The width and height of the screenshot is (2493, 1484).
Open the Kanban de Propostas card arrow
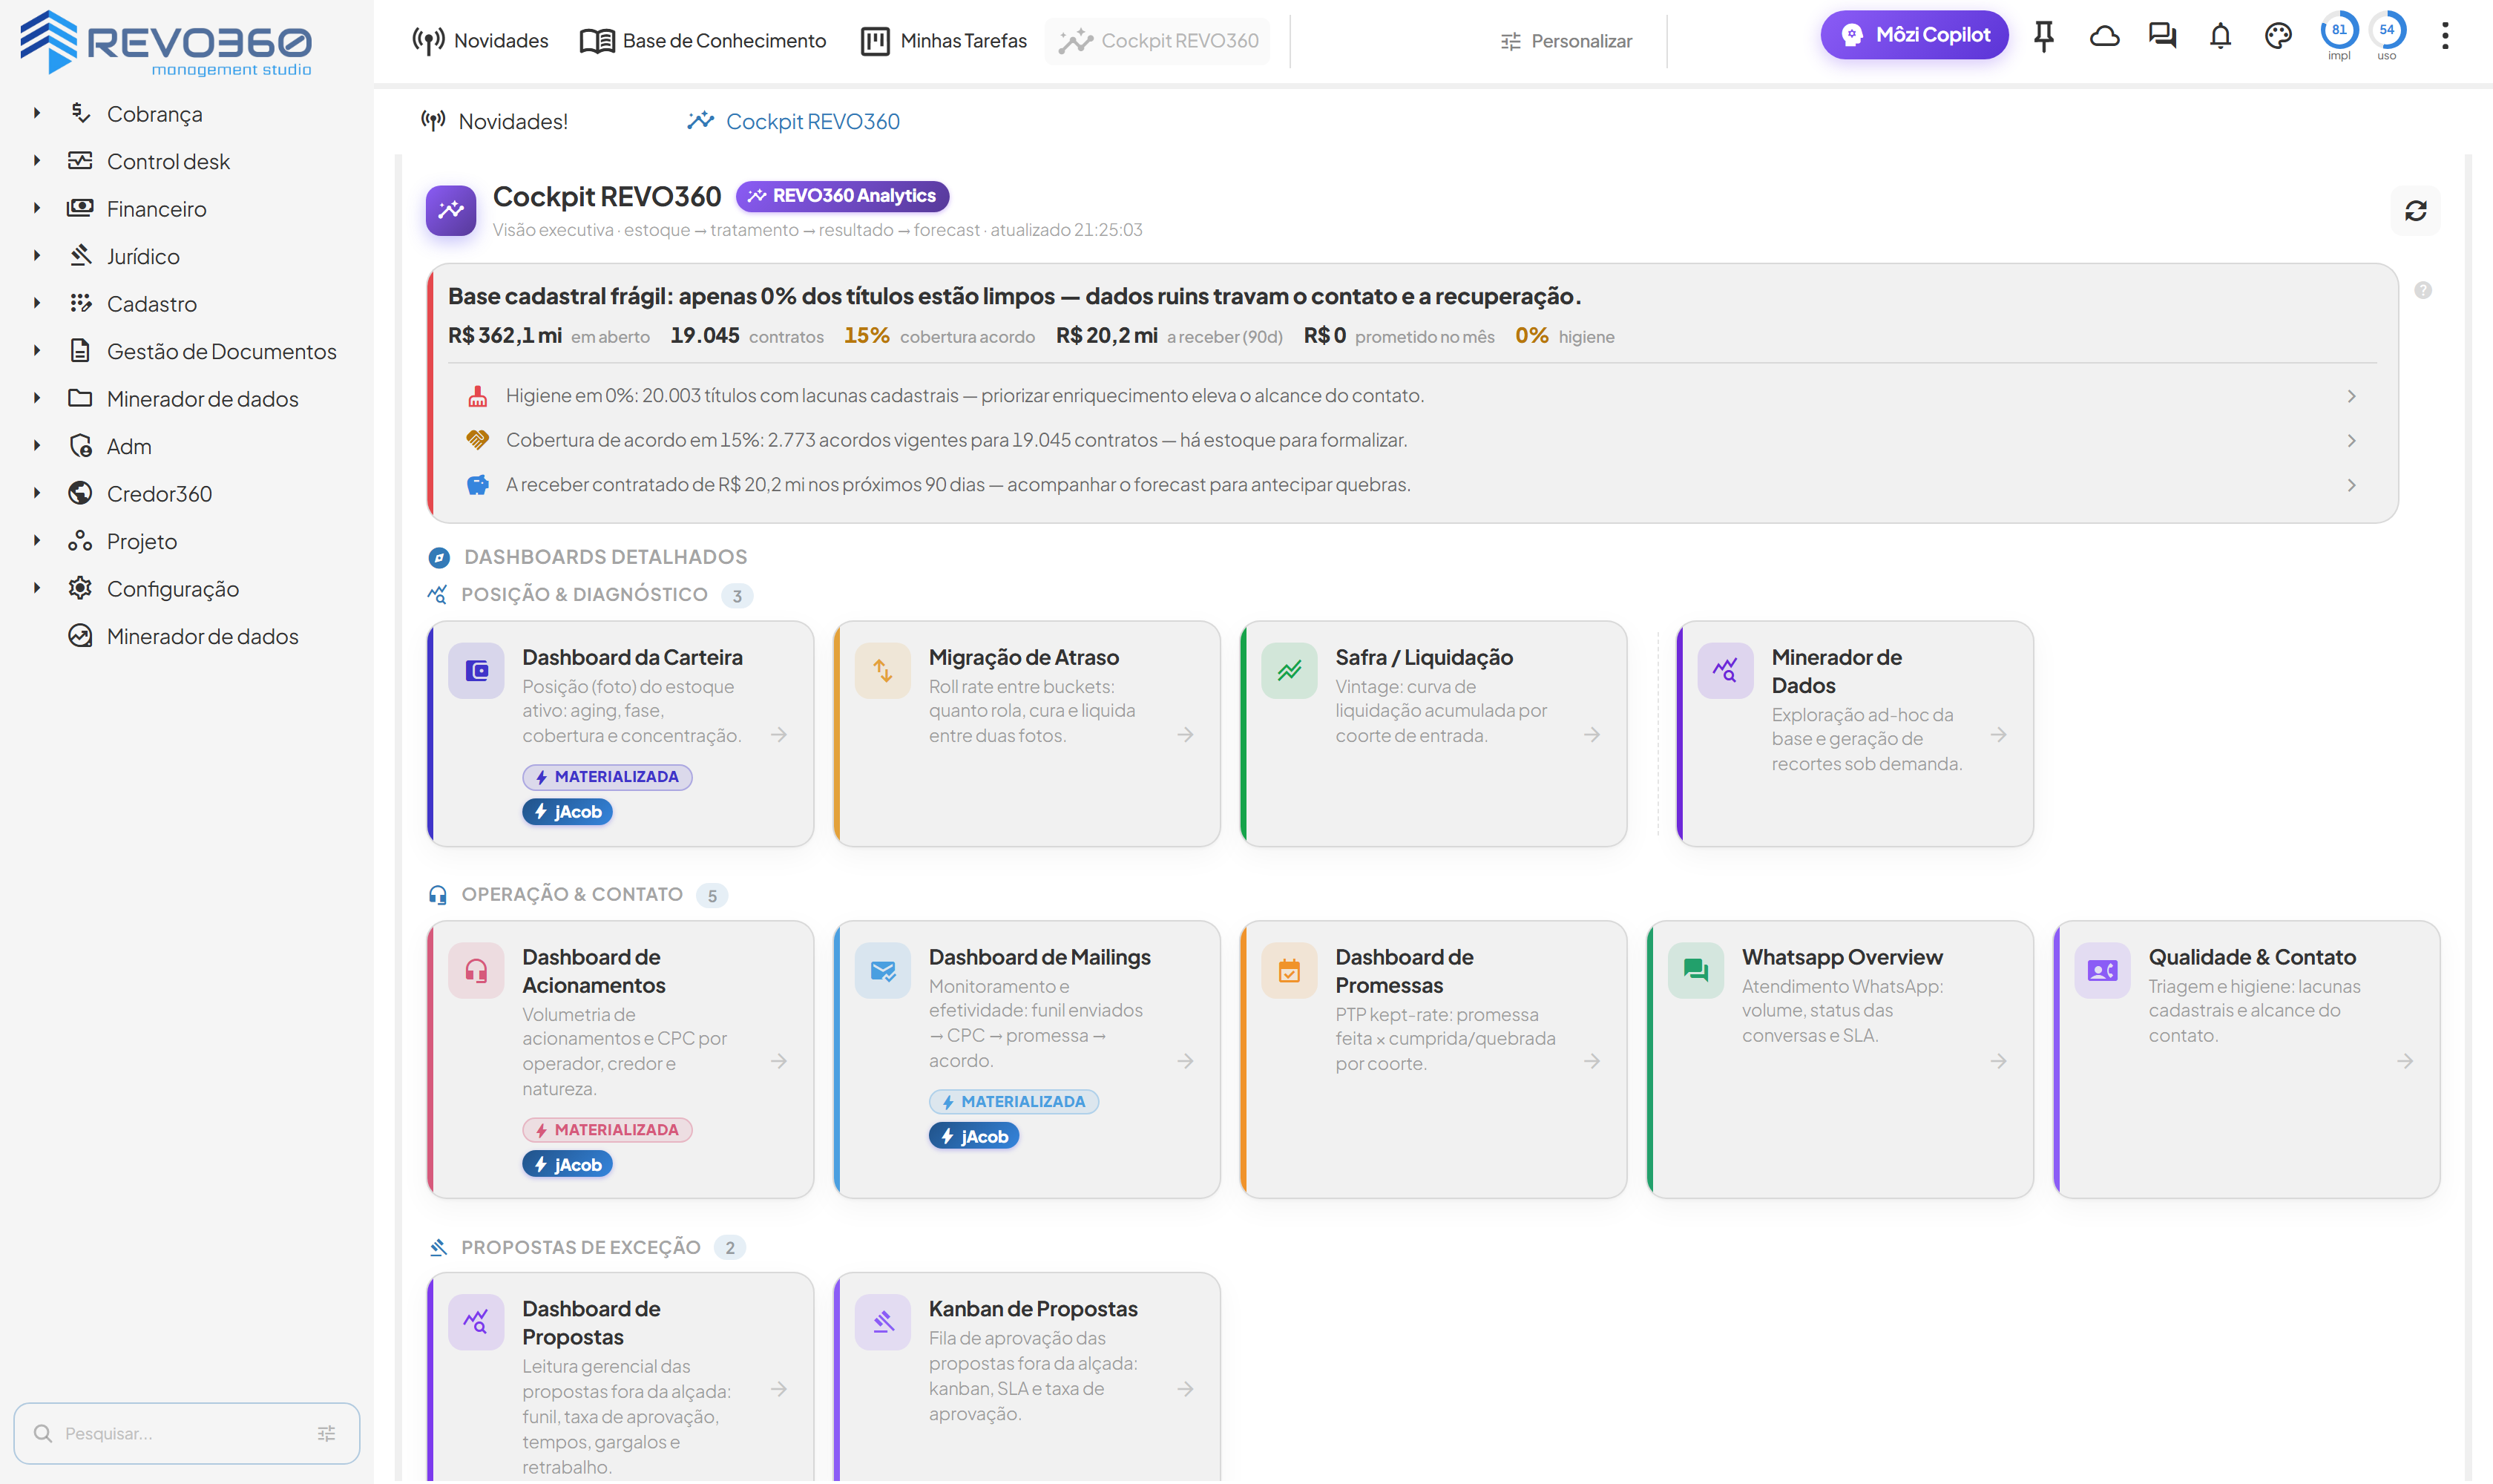pyautogui.click(x=1185, y=1389)
